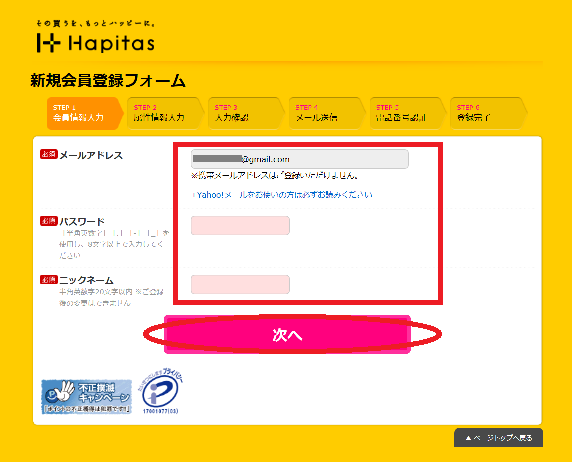The width and height of the screenshot is (572, 462).
Task: Click the red required badge beside パスワード
Action: 49,221
